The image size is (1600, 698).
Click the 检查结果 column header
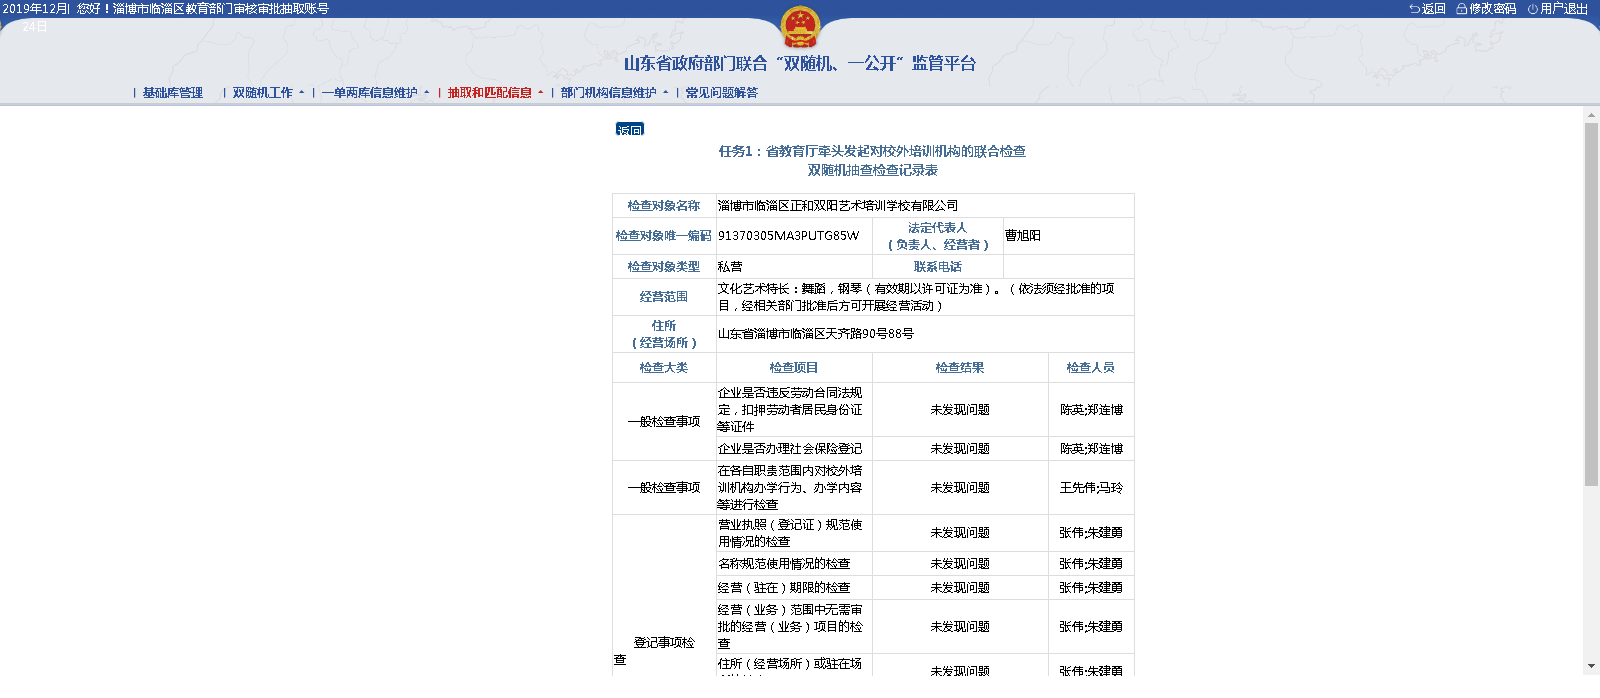[959, 368]
